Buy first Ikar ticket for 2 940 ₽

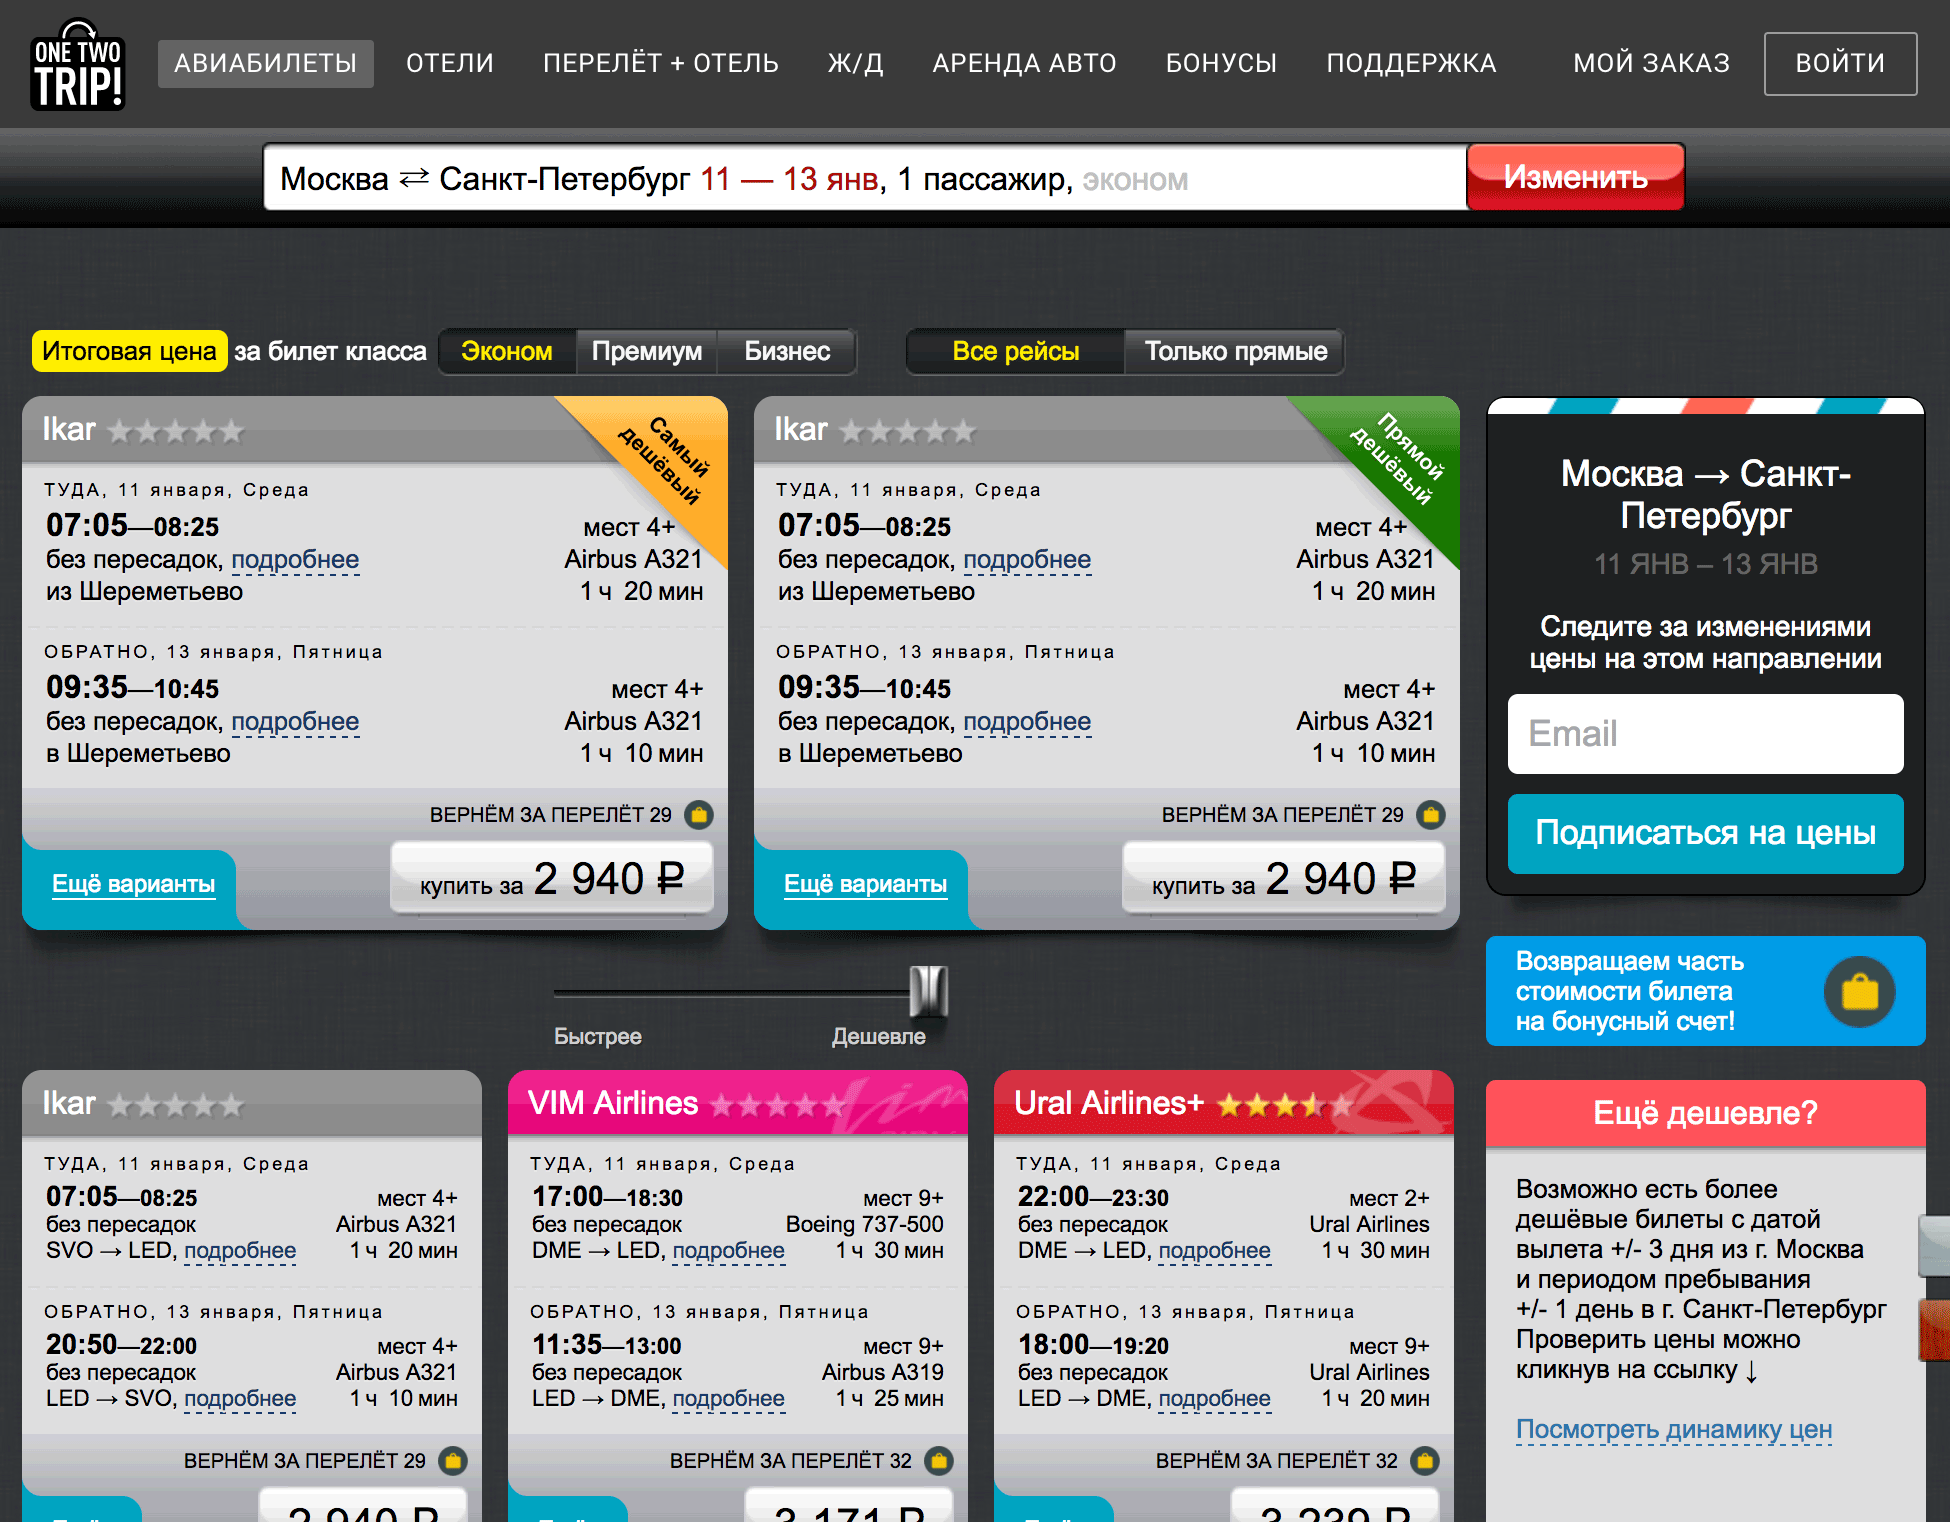click(x=552, y=879)
